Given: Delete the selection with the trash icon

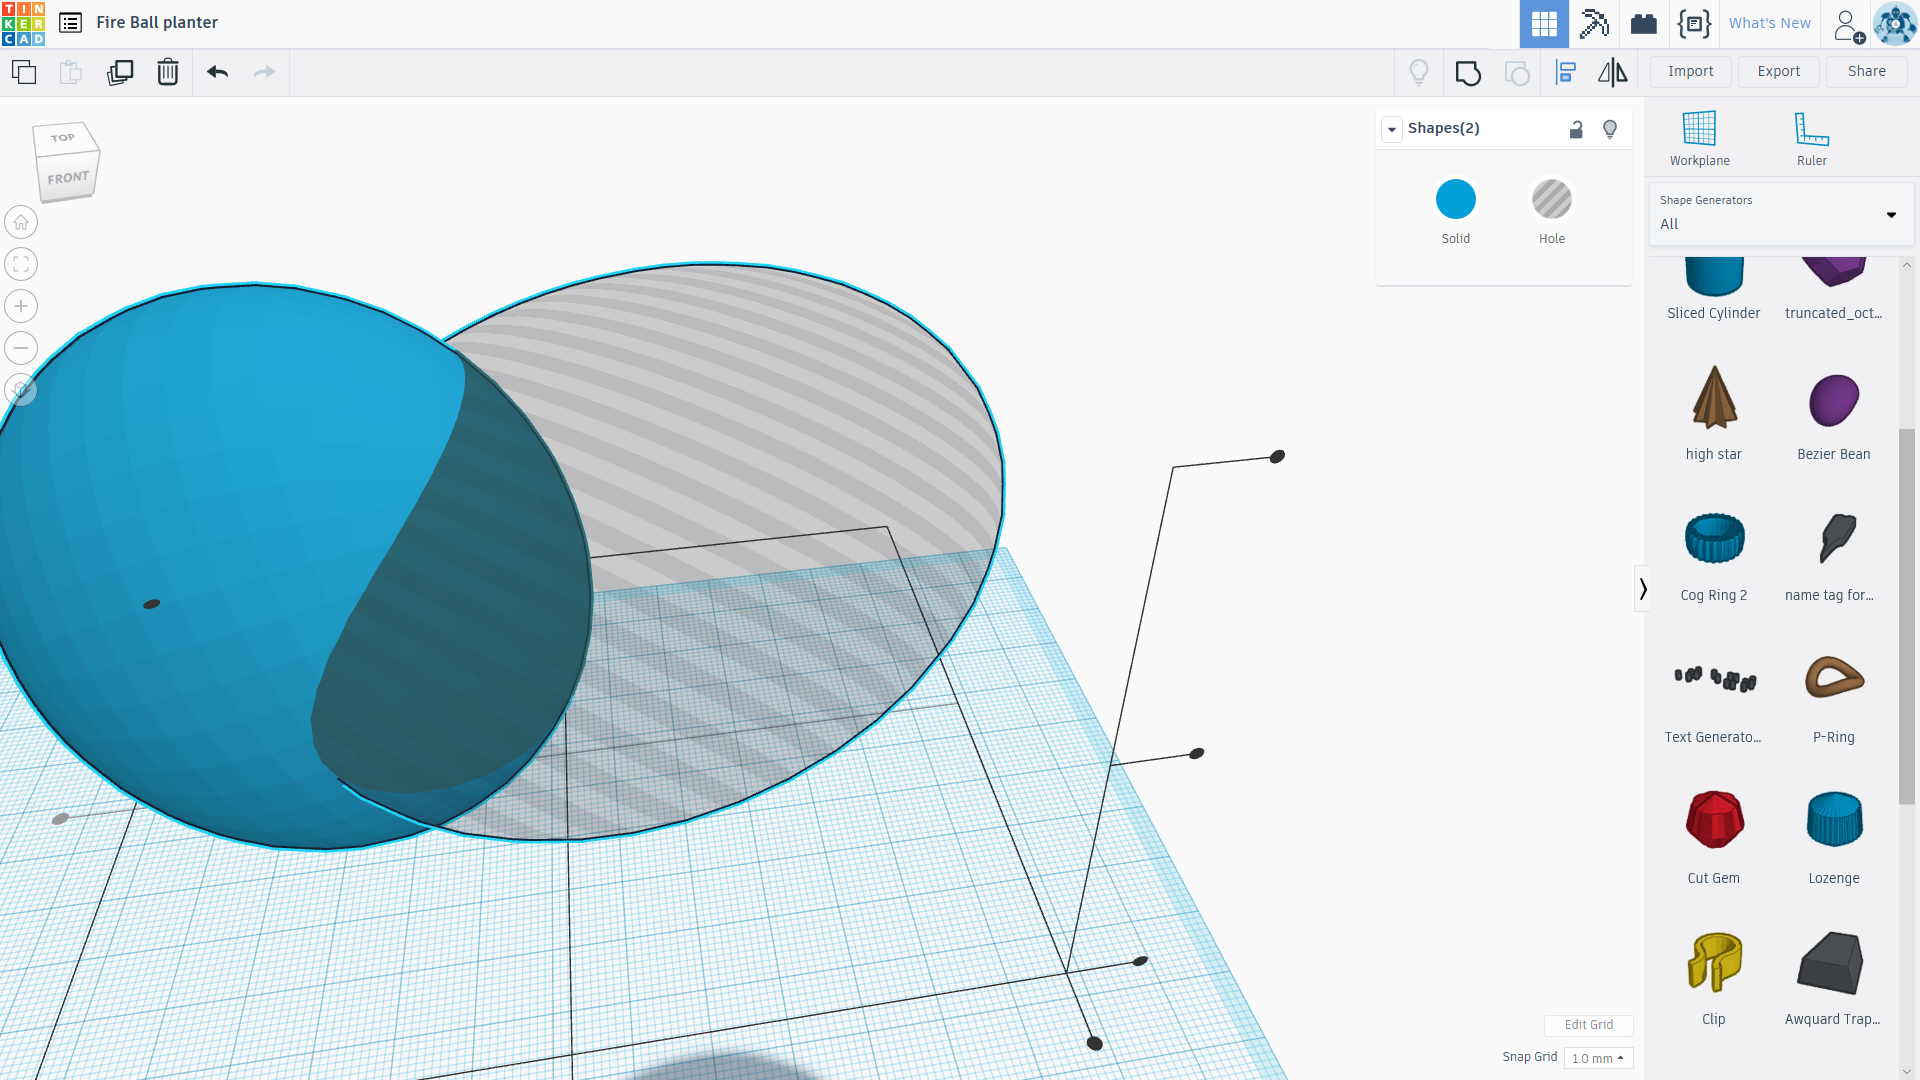Looking at the screenshot, I should (x=168, y=72).
